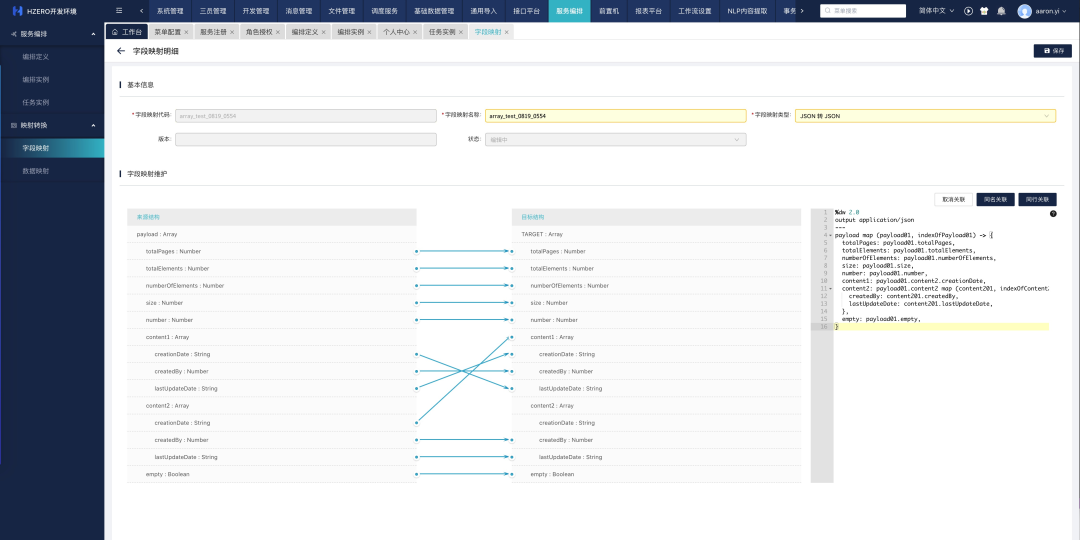This screenshot has width=1080, height=540.
Task: Fold code block at line 4
Action: point(830,234)
